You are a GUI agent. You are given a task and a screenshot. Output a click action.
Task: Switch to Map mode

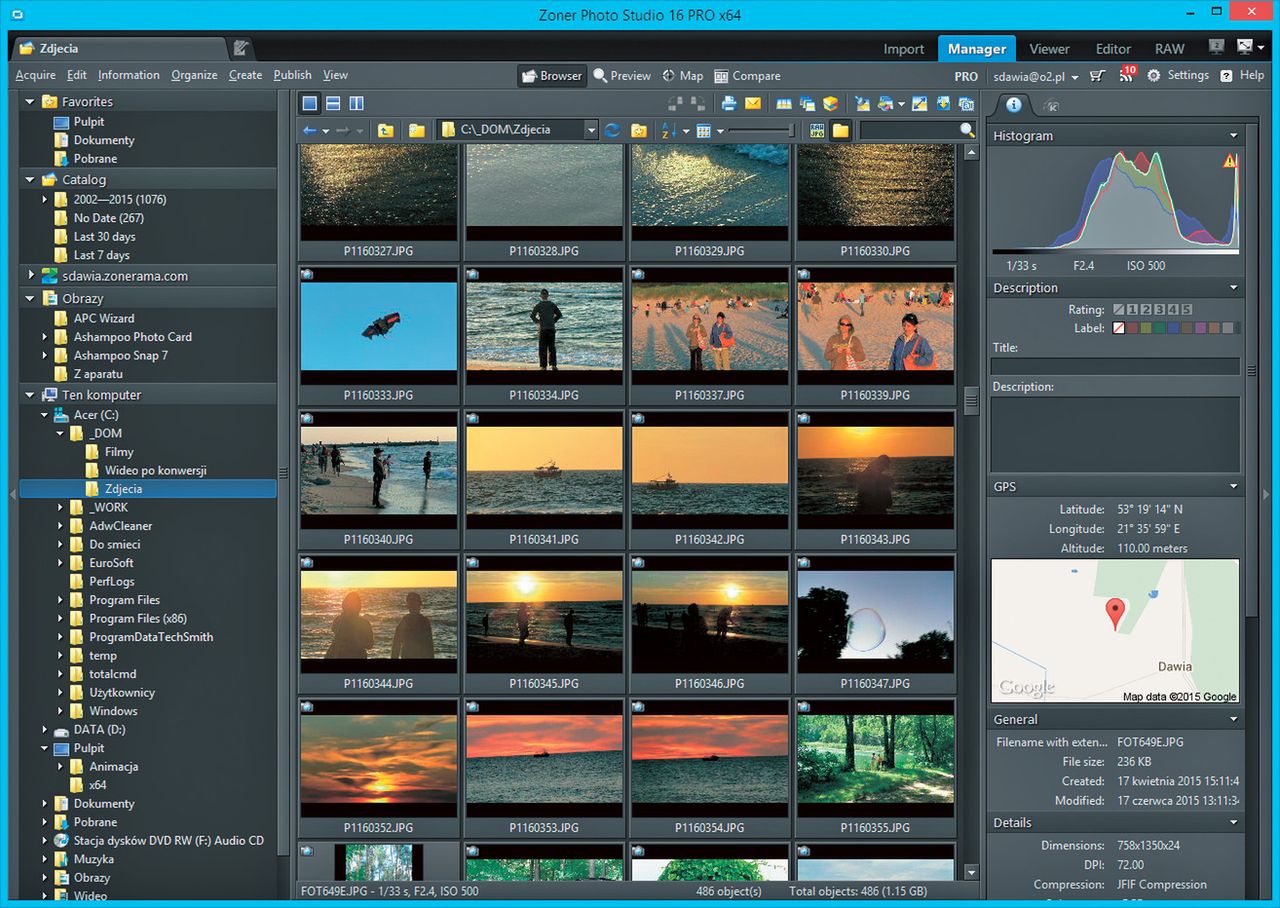coord(683,76)
